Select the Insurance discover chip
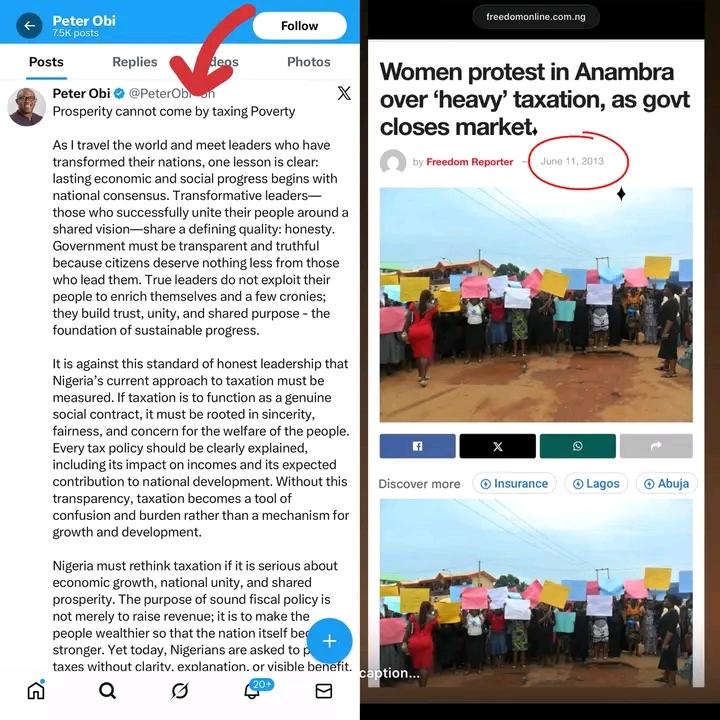Image resolution: width=720 pixels, height=720 pixels. pos(514,484)
